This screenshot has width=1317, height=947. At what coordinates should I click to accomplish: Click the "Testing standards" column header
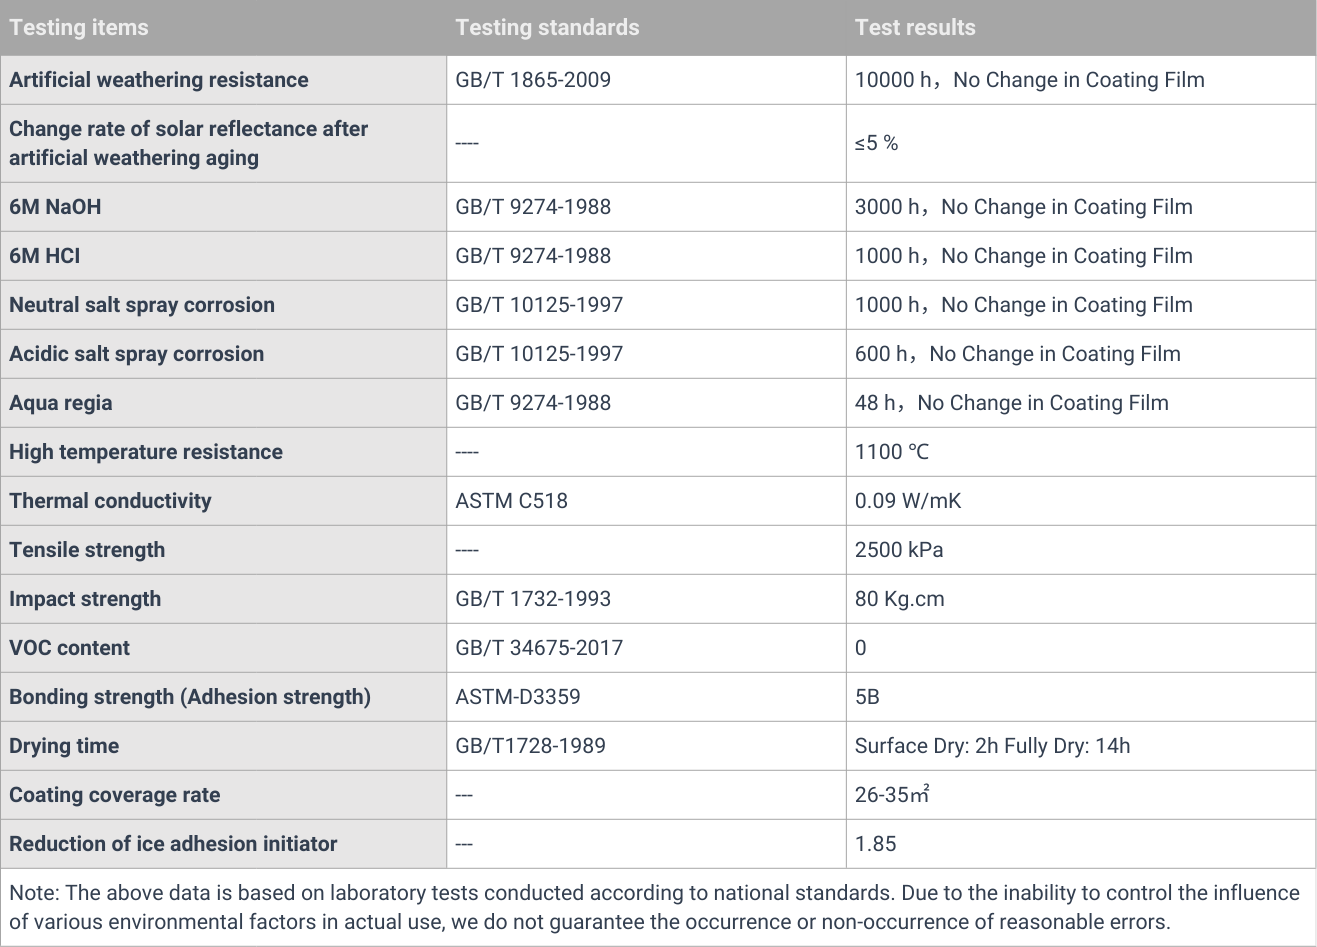[547, 28]
